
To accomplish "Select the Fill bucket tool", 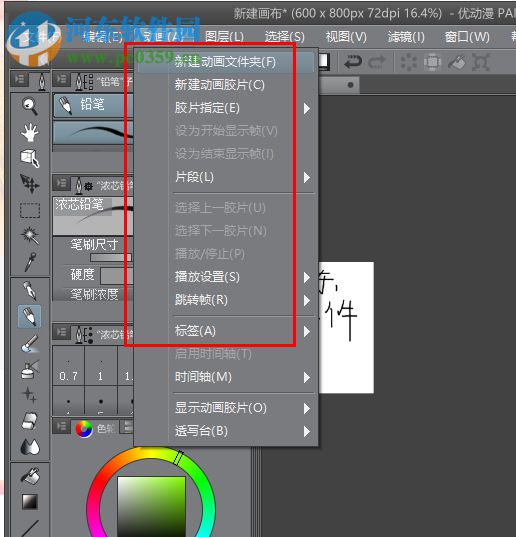I will tap(30, 476).
